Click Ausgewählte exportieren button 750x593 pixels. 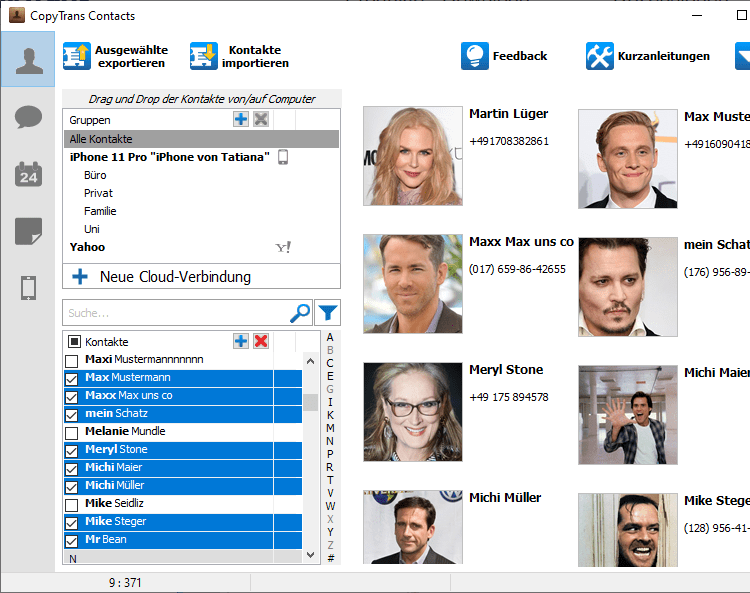click(x=116, y=56)
